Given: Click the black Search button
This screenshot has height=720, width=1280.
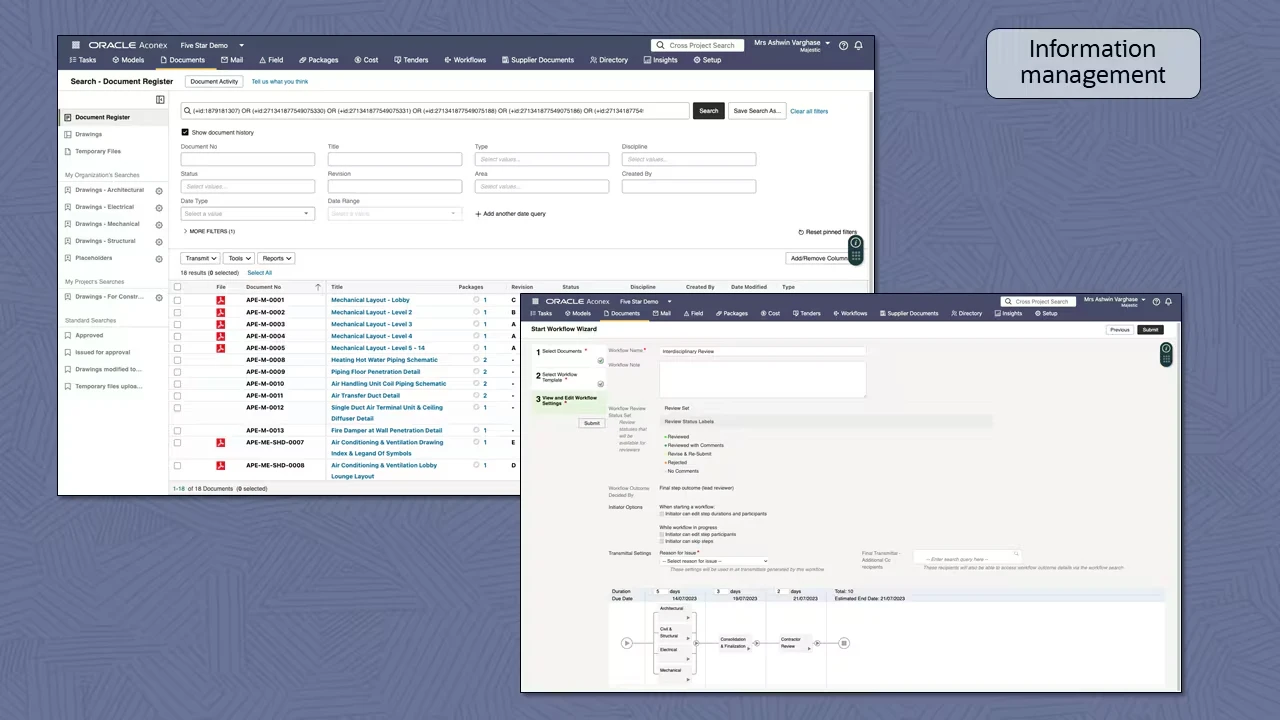Looking at the screenshot, I should (x=708, y=111).
